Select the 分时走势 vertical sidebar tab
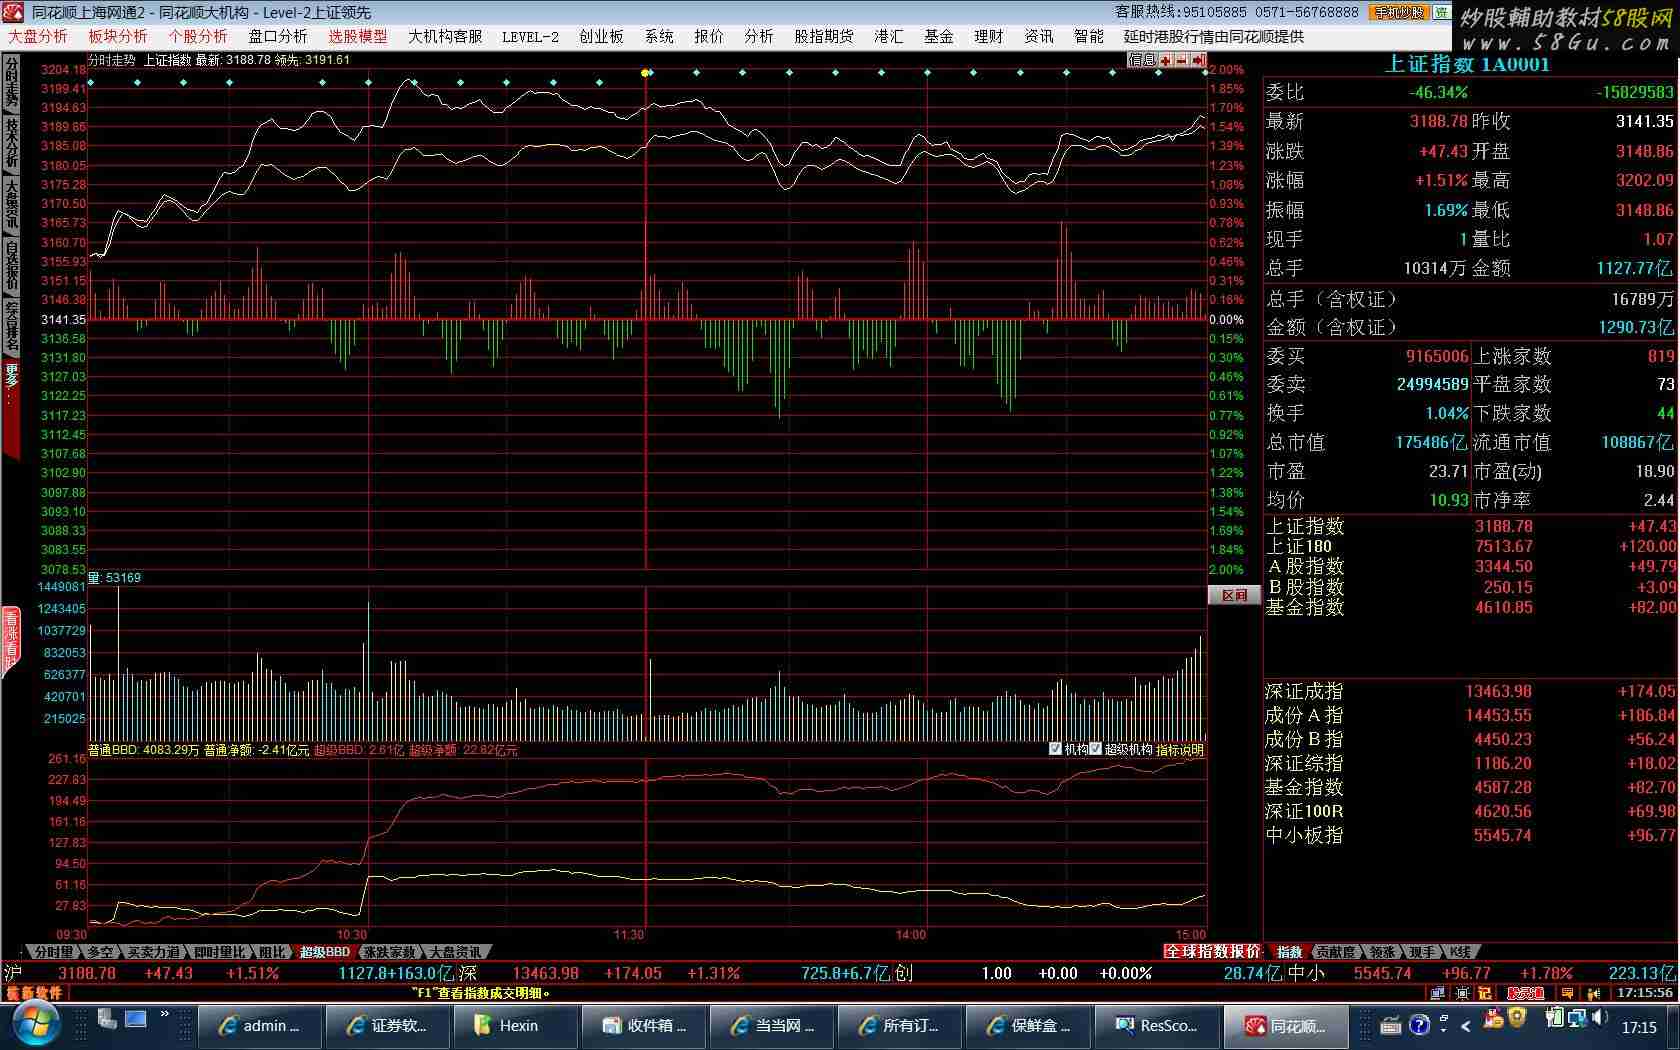The width and height of the screenshot is (1680, 1050). point(11,82)
